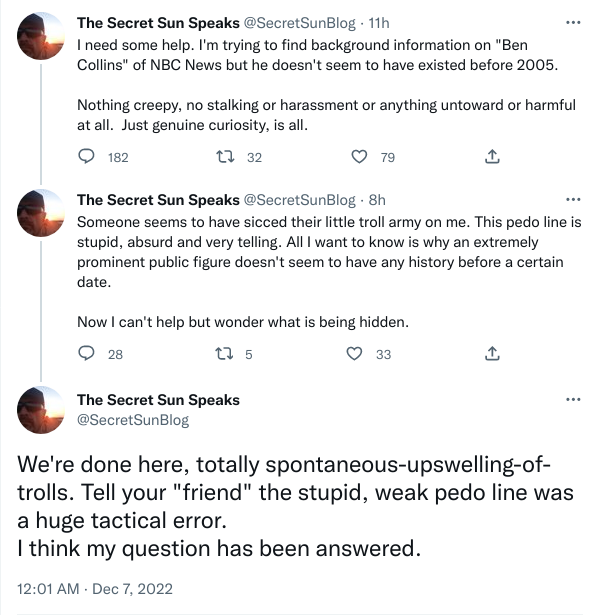Reply to the first tweet with 182 replies
Viewport: 598px width, 615px height.
tap(86, 157)
